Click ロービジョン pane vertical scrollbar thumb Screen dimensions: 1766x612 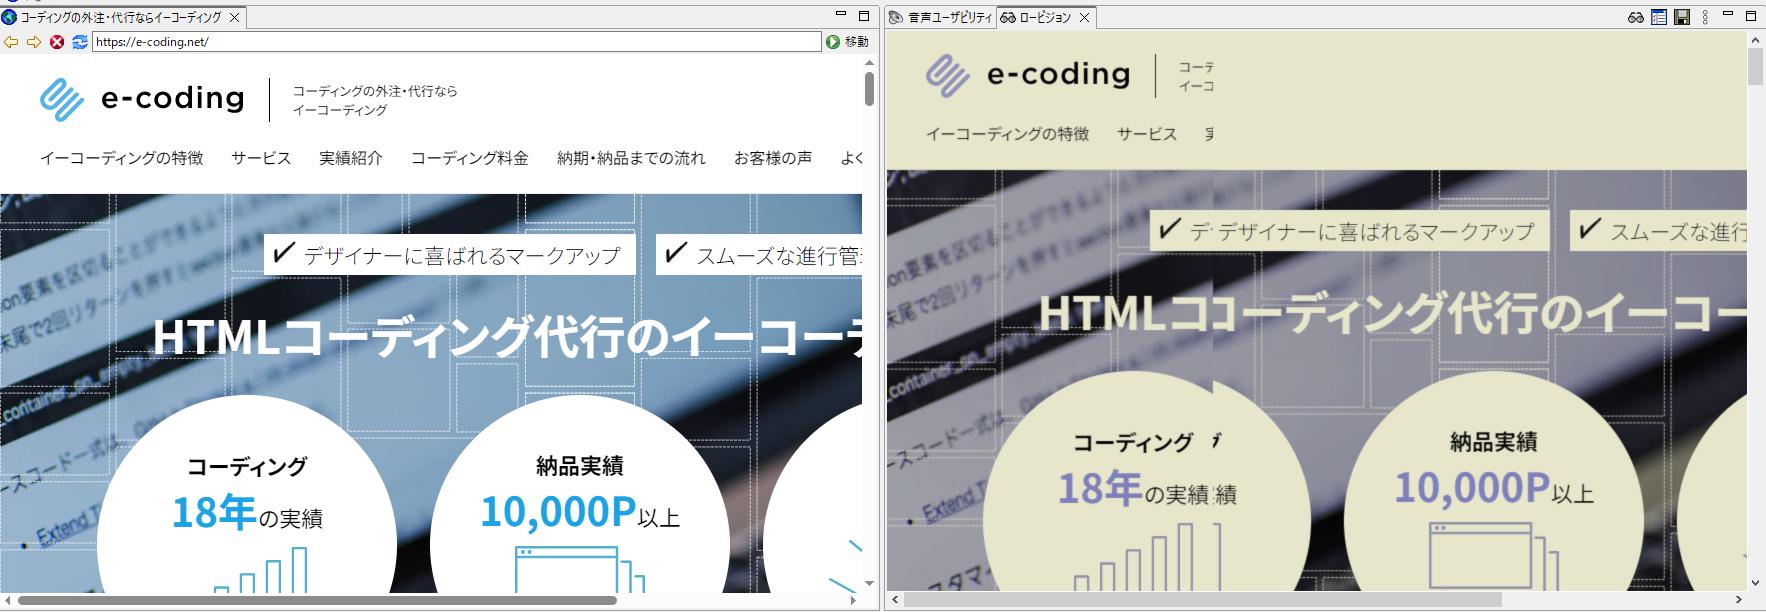[x=1755, y=66]
